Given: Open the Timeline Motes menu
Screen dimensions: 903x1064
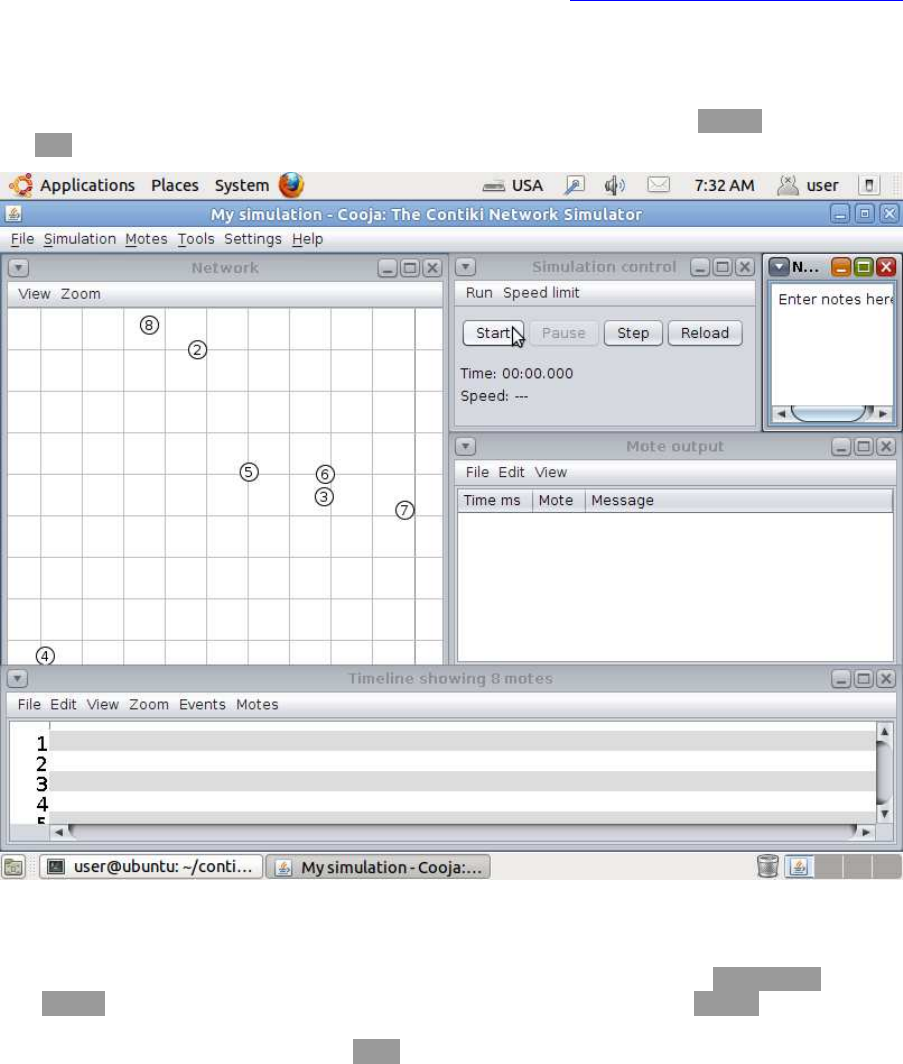Looking at the screenshot, I should (x=257, y=704).
